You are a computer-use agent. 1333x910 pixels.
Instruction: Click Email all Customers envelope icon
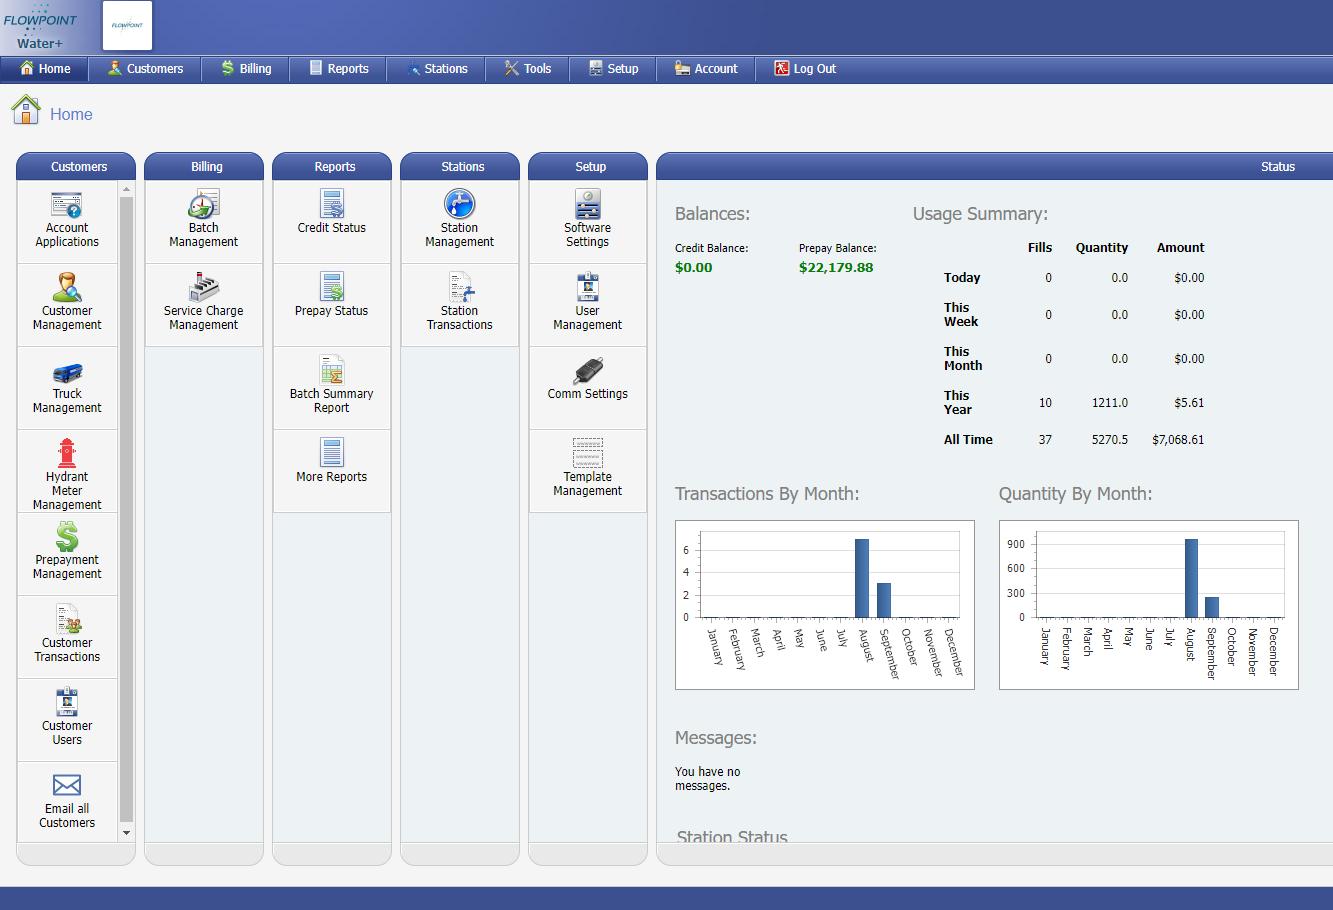click(x=67, y=786)
